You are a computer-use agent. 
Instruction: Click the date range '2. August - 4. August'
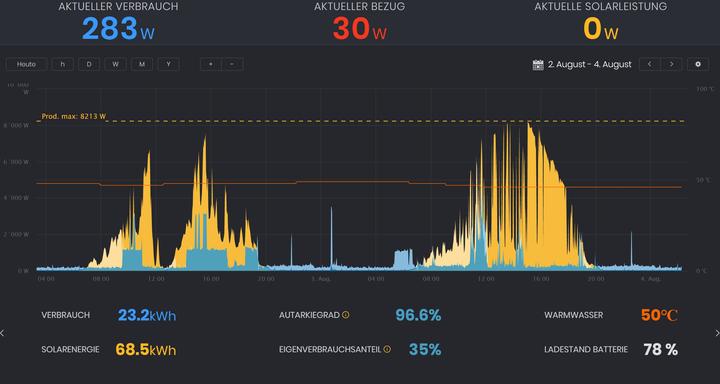[590, 65]
